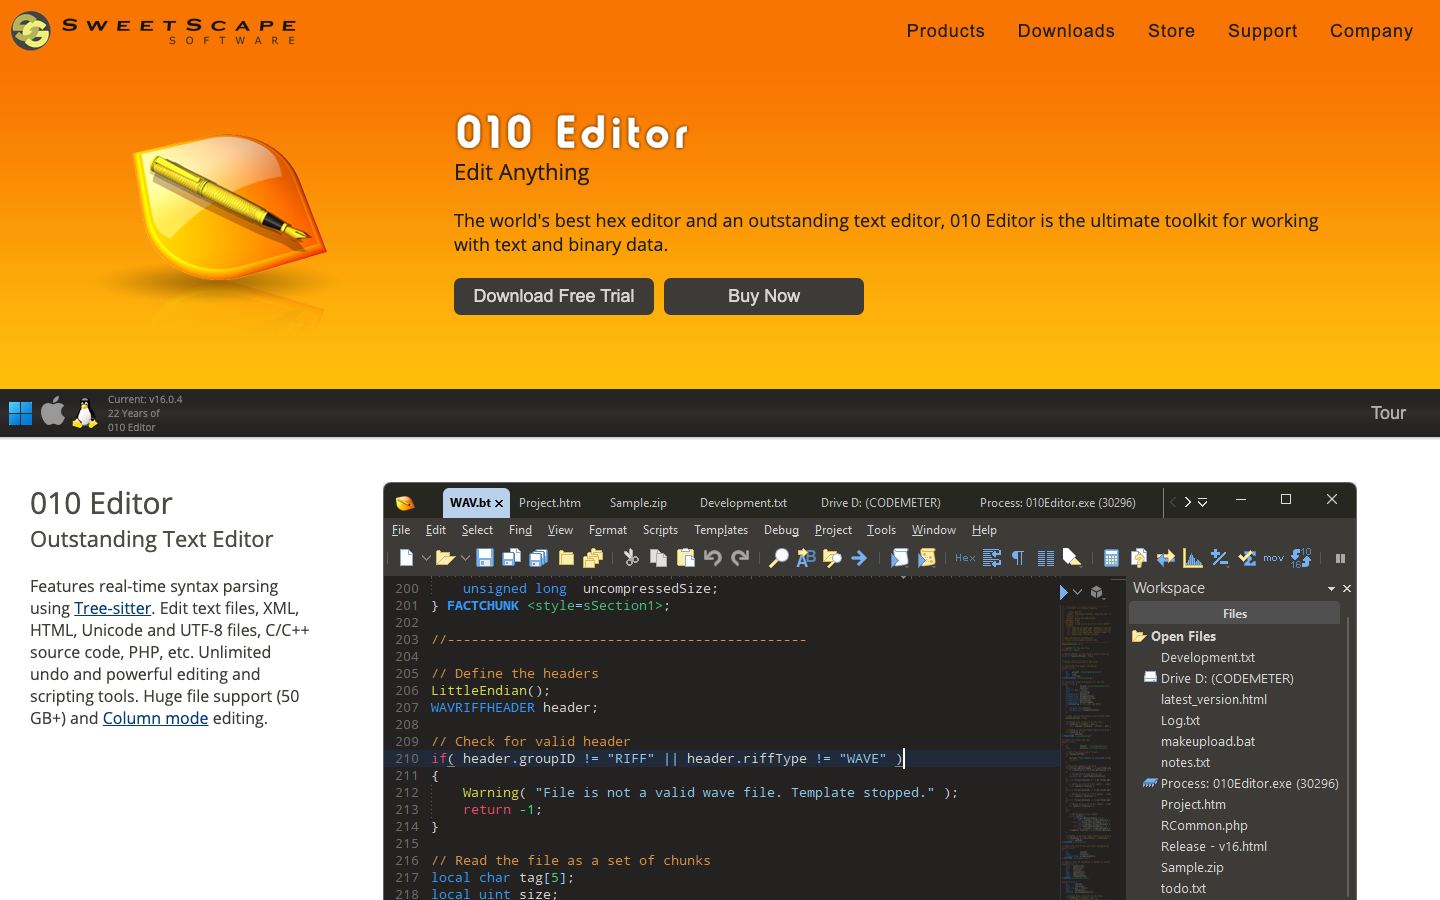1440x900 pixels.
Task: Toggle the linefeed/word wrap toolbar button
Action: [x=992, y=558]
